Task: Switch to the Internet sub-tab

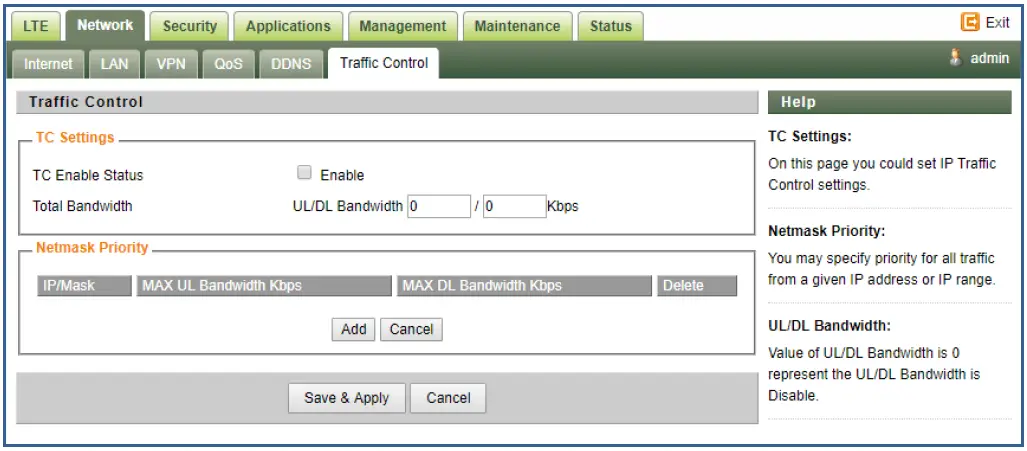Action: (x=48, y=64)
